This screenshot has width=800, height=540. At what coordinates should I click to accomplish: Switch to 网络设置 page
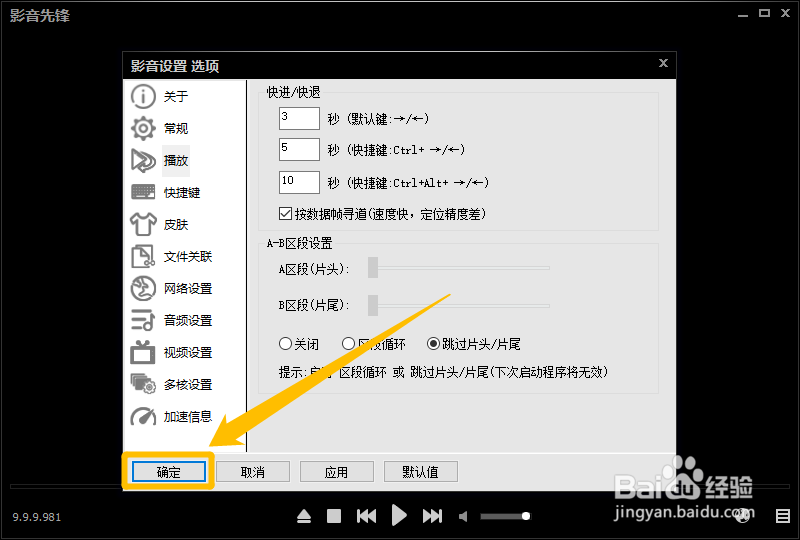click(x=188, y=288)
